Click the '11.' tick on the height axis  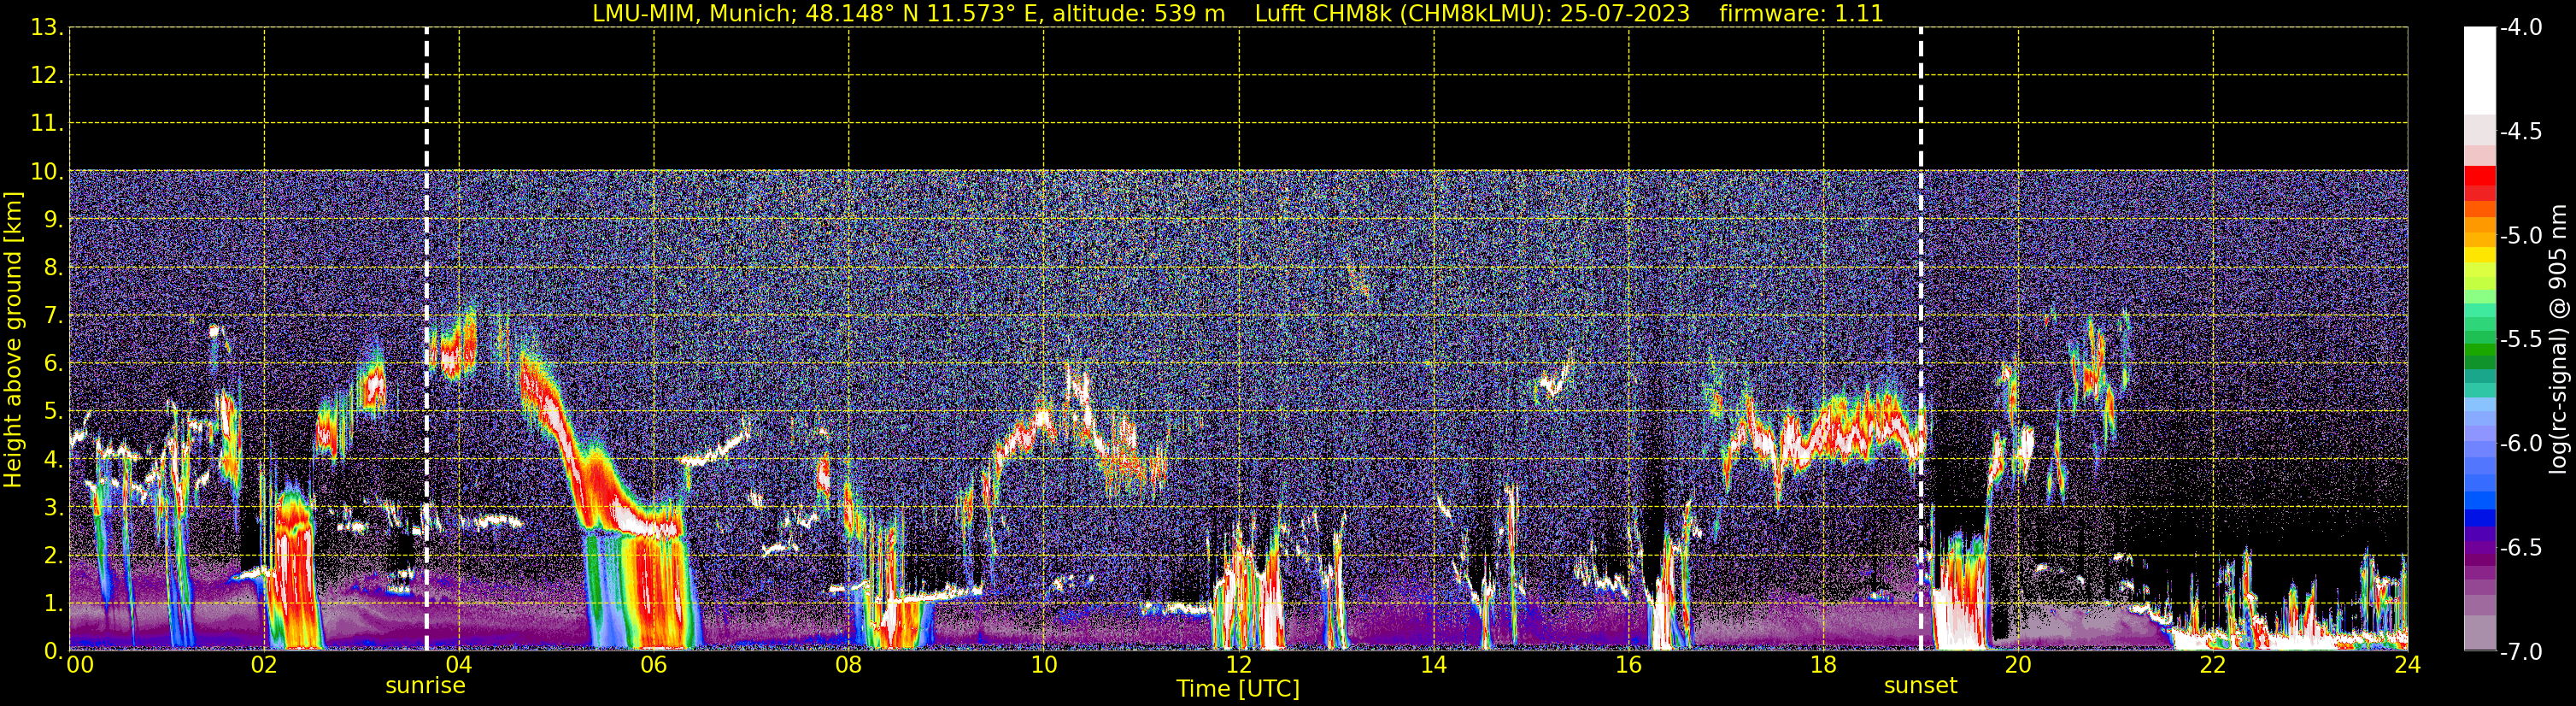point(47,123)
